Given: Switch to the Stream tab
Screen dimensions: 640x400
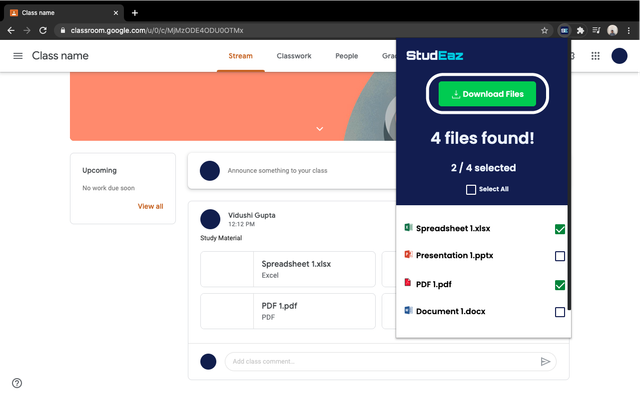Looking at the screenshot, I should [x=240, y=56].
